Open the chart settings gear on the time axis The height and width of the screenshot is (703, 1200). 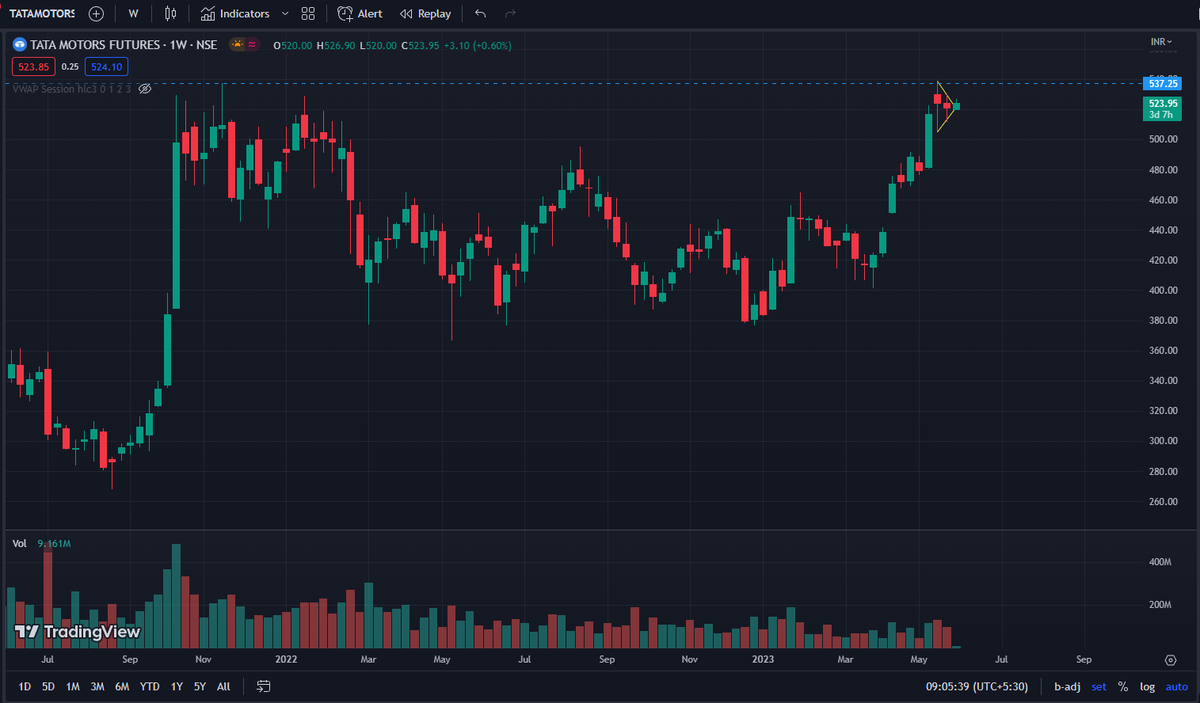[x=1170, y=660]
